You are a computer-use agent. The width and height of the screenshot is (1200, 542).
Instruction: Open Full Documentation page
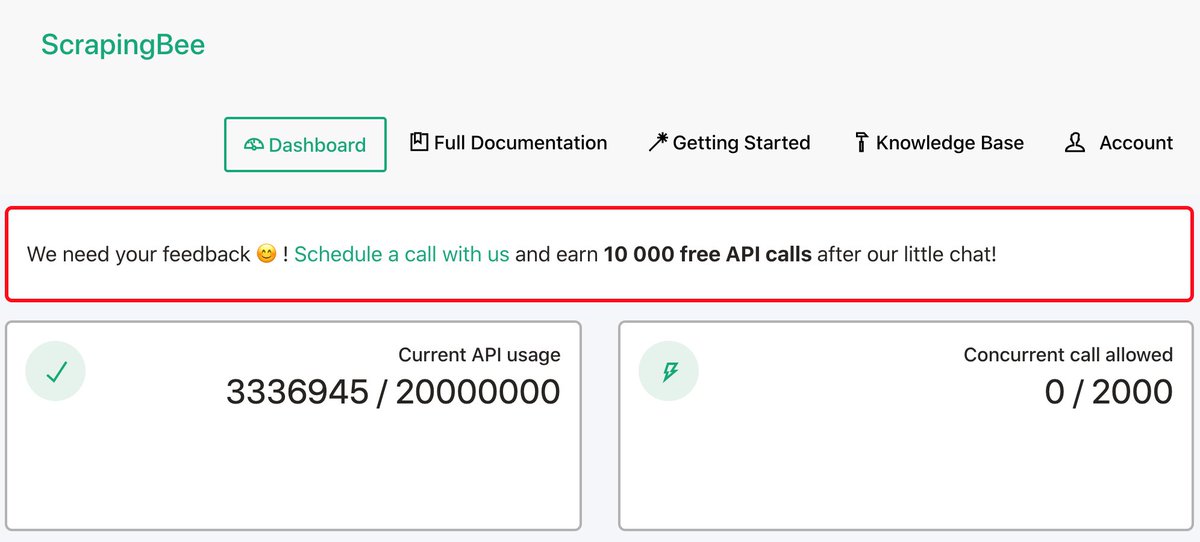509,143
